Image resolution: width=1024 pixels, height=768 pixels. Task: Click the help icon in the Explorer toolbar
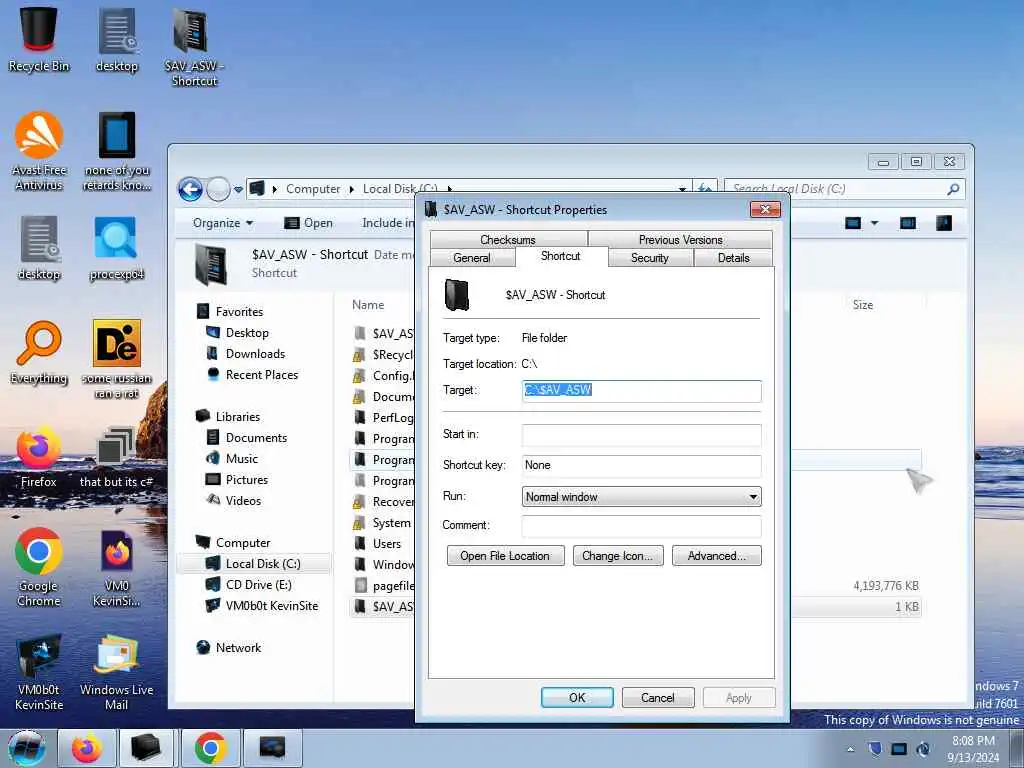point(944,223)
